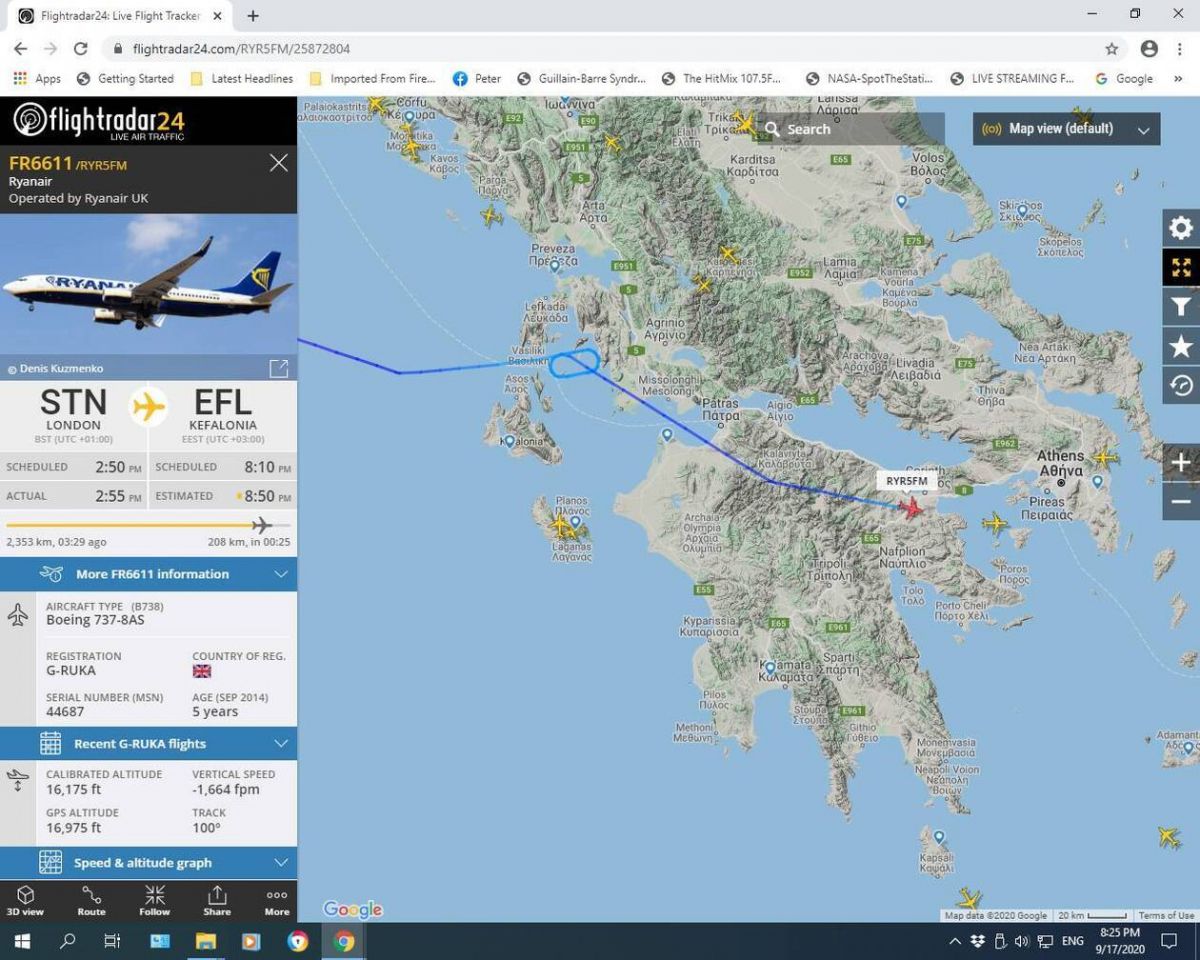Open the Map view (default) dropdown
1200x960 pixels.
point(1066,129)
